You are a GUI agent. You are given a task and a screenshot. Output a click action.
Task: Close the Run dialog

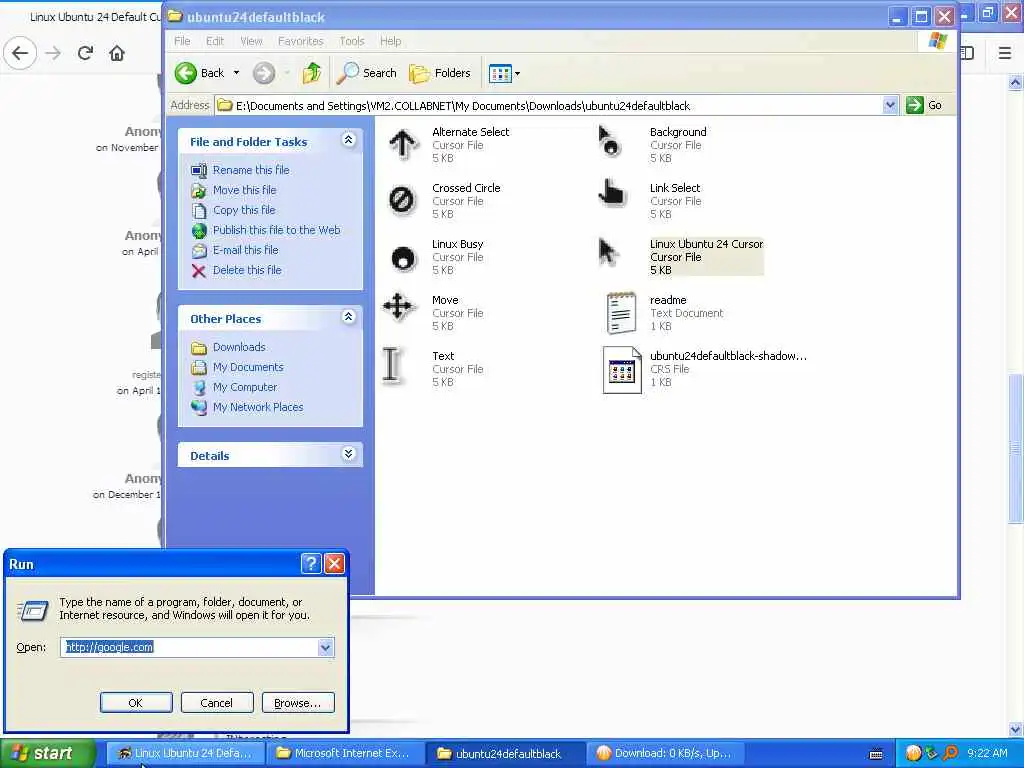pos(334,564)
